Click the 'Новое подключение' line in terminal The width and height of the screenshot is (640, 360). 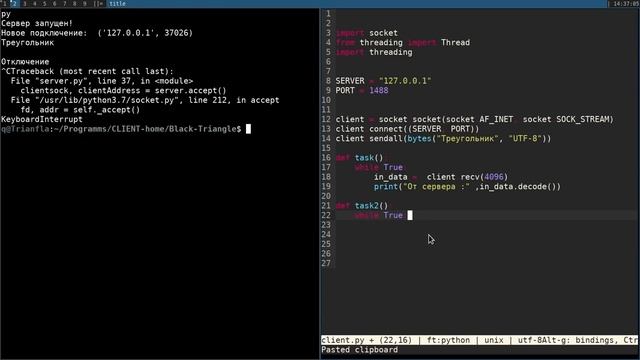click(x=97, y=33)
